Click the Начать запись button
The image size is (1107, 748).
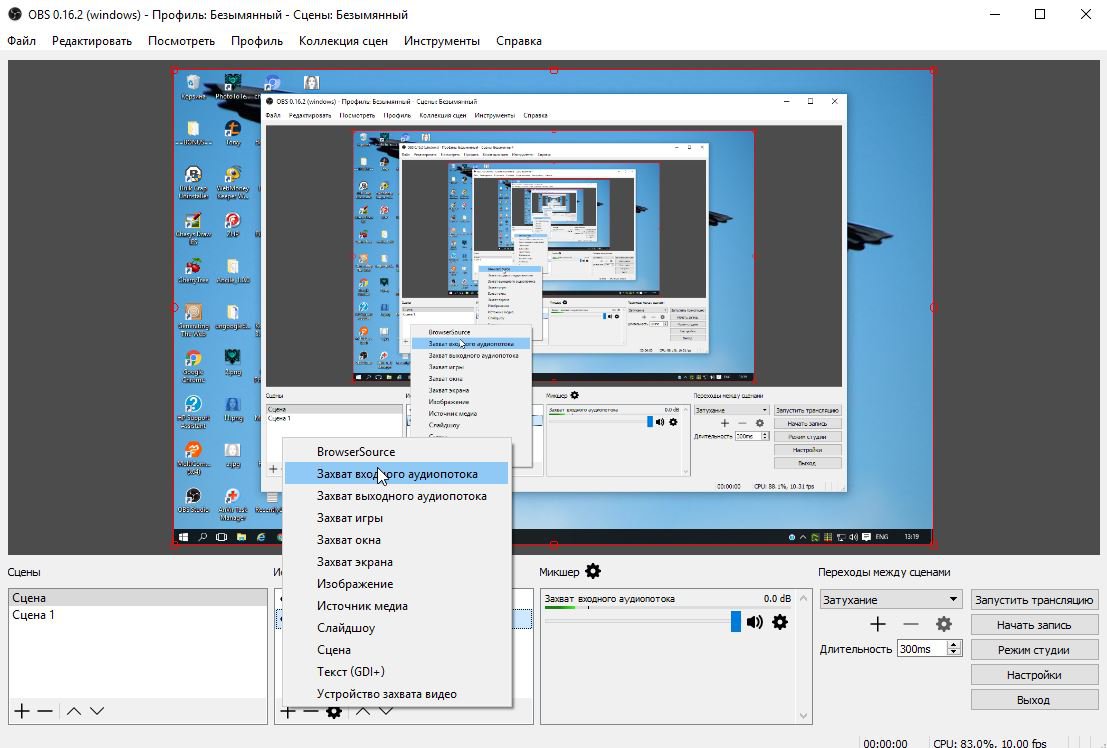pyautogui.click(x=1034, y=624)
